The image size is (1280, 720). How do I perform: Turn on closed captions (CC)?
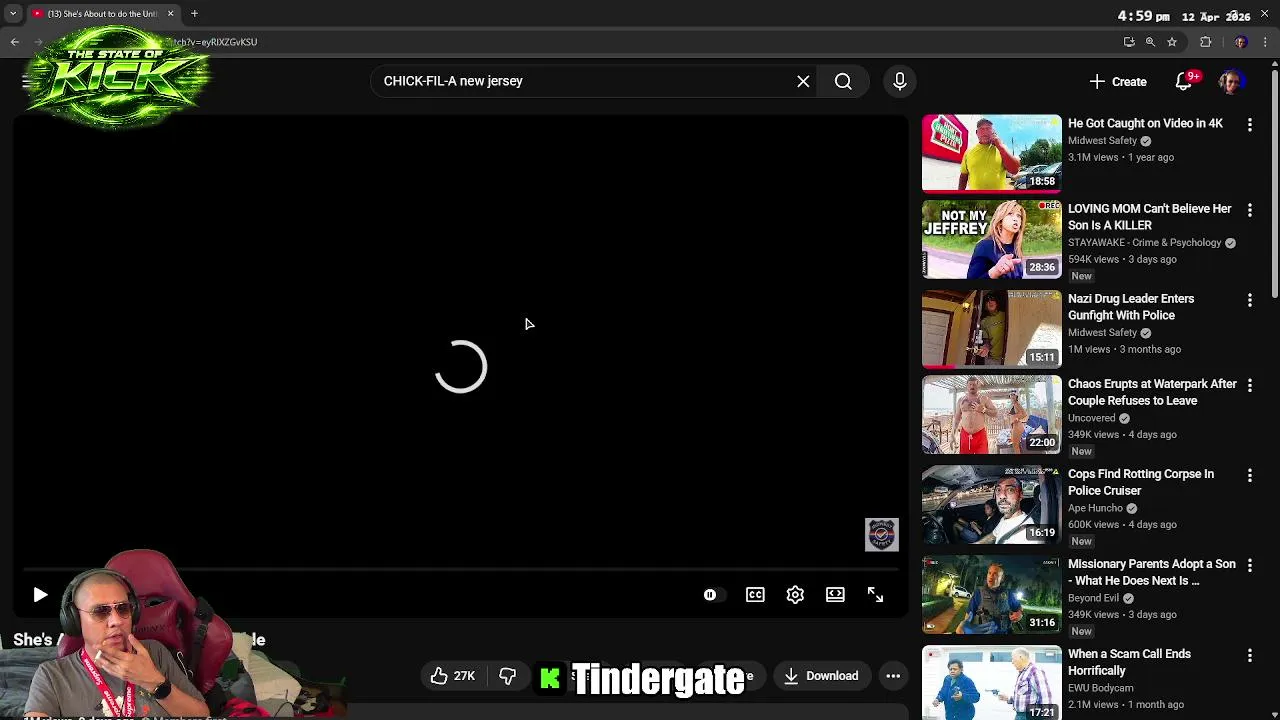[755, 595]
